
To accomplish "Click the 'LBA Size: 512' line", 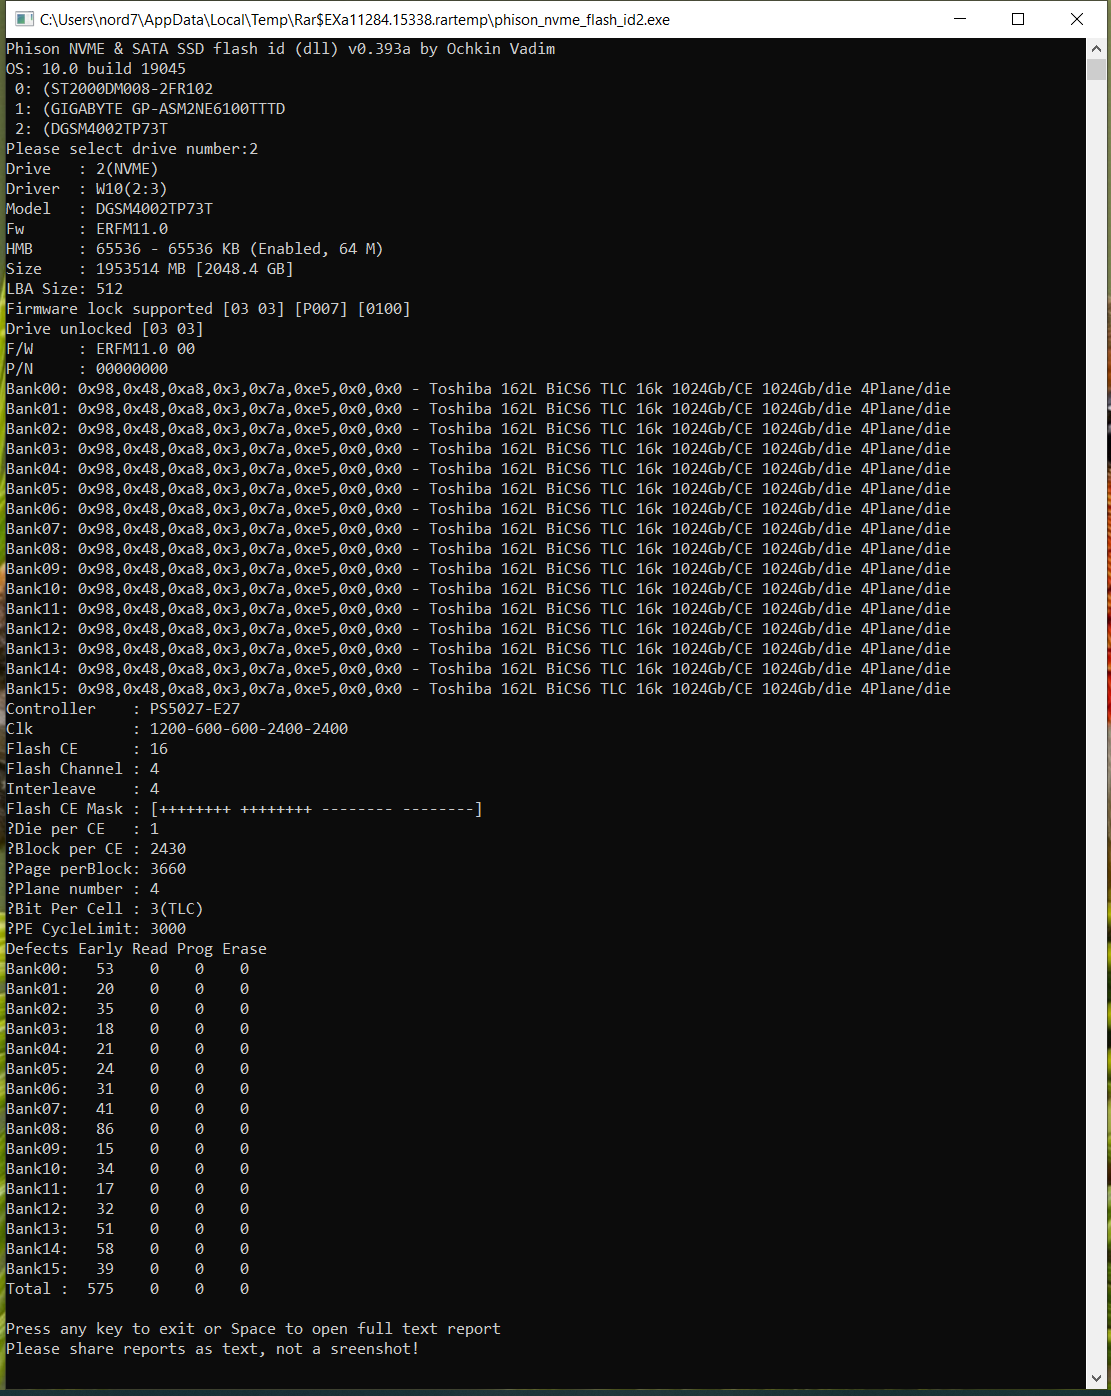I will pyautogui.click(x=65, y=289).
